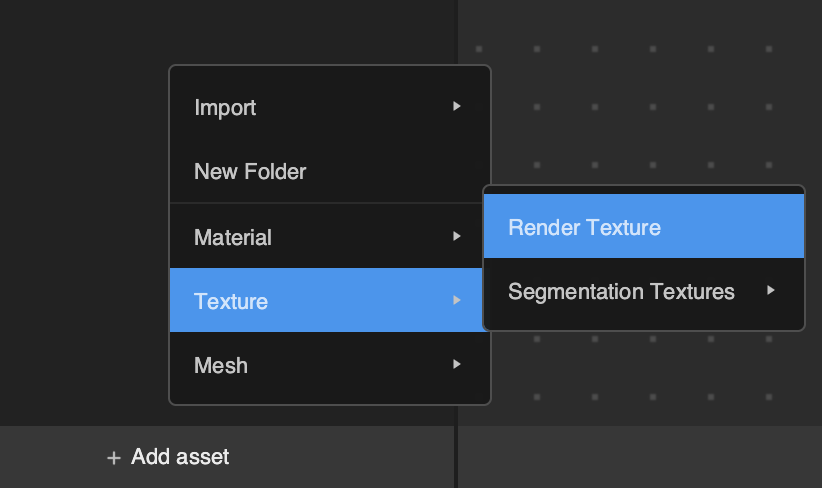This screenshot has height=488, width=822.
Task: Choose New Folder from the menu
Action: click(x=330, y=171)
